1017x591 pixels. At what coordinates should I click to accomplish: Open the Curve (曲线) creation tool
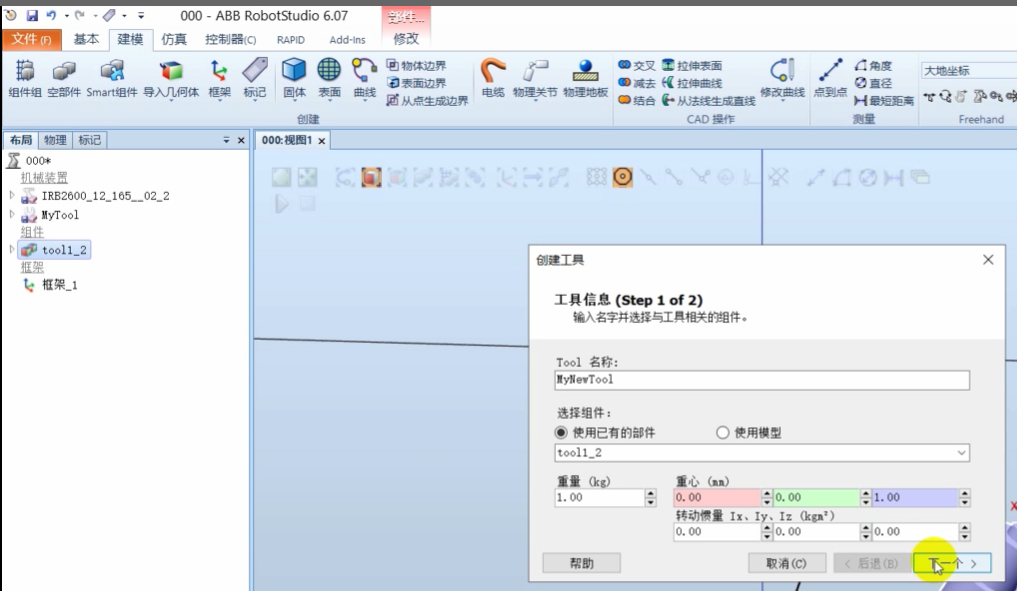[x=364, y=78]
